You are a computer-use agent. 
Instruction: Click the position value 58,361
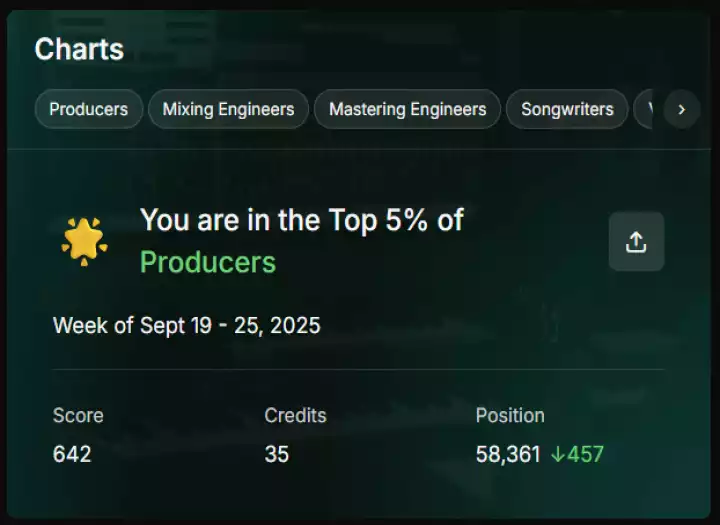(x=509, y=454)
